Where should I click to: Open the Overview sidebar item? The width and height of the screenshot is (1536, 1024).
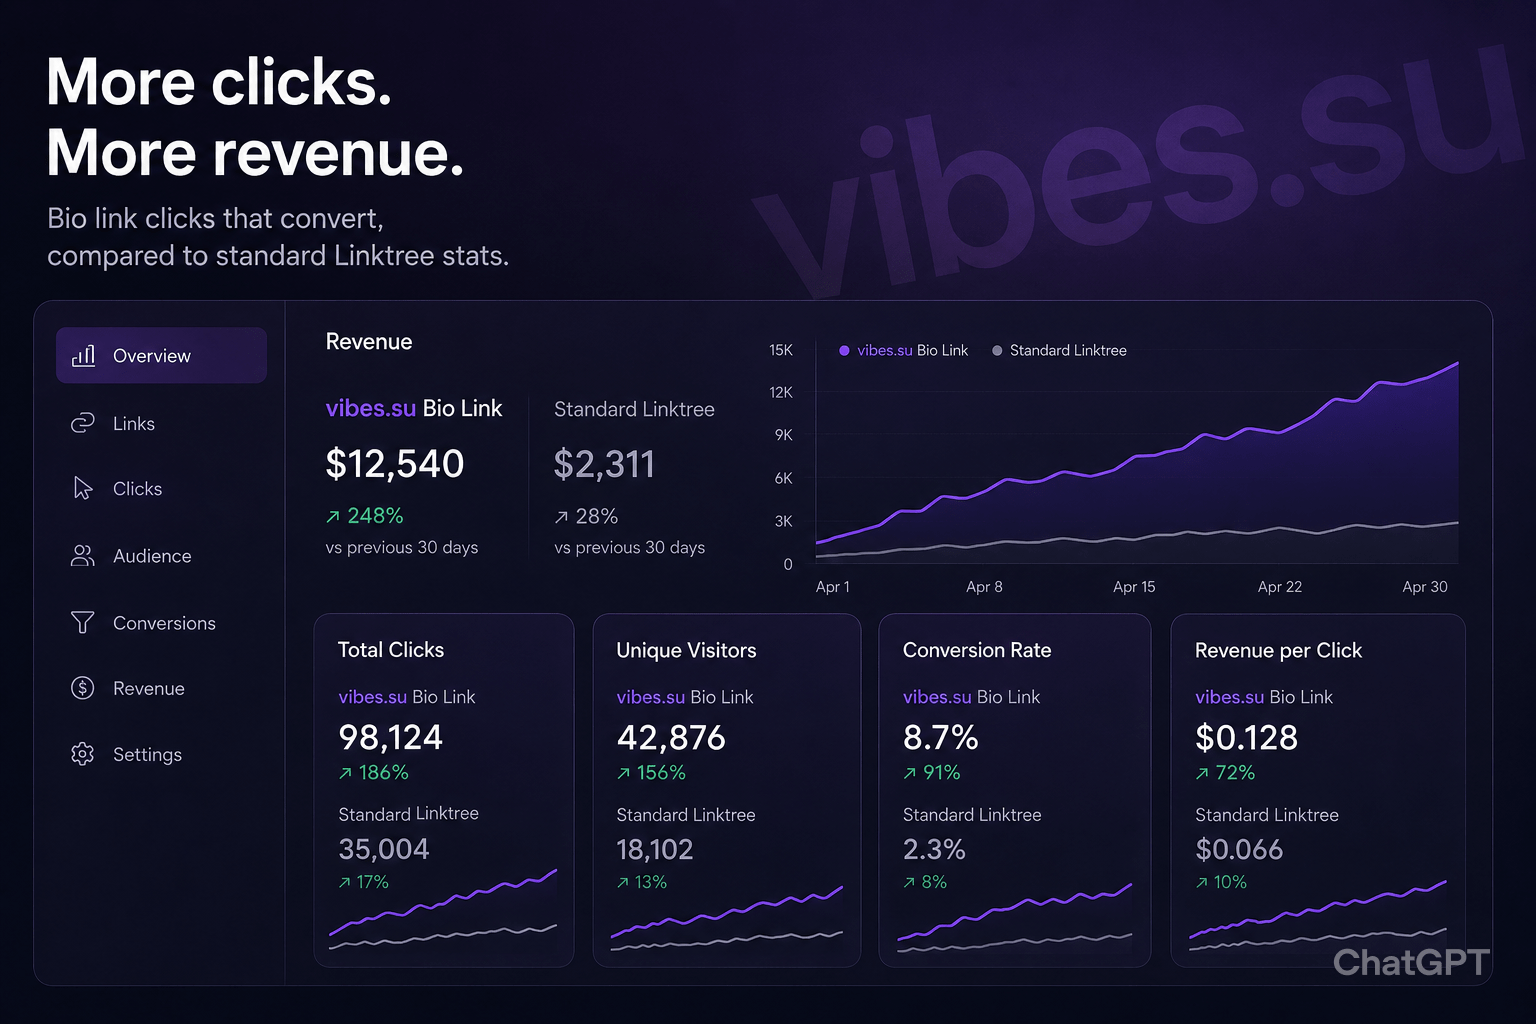click(x=161, y=355)
